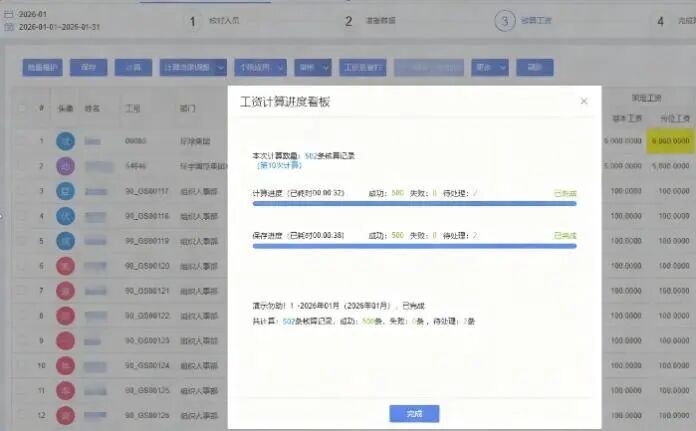Viewport: 696px width, 431px height.
Task: Click the red avatar for 90_GS00124
Action: click(65, 365)
